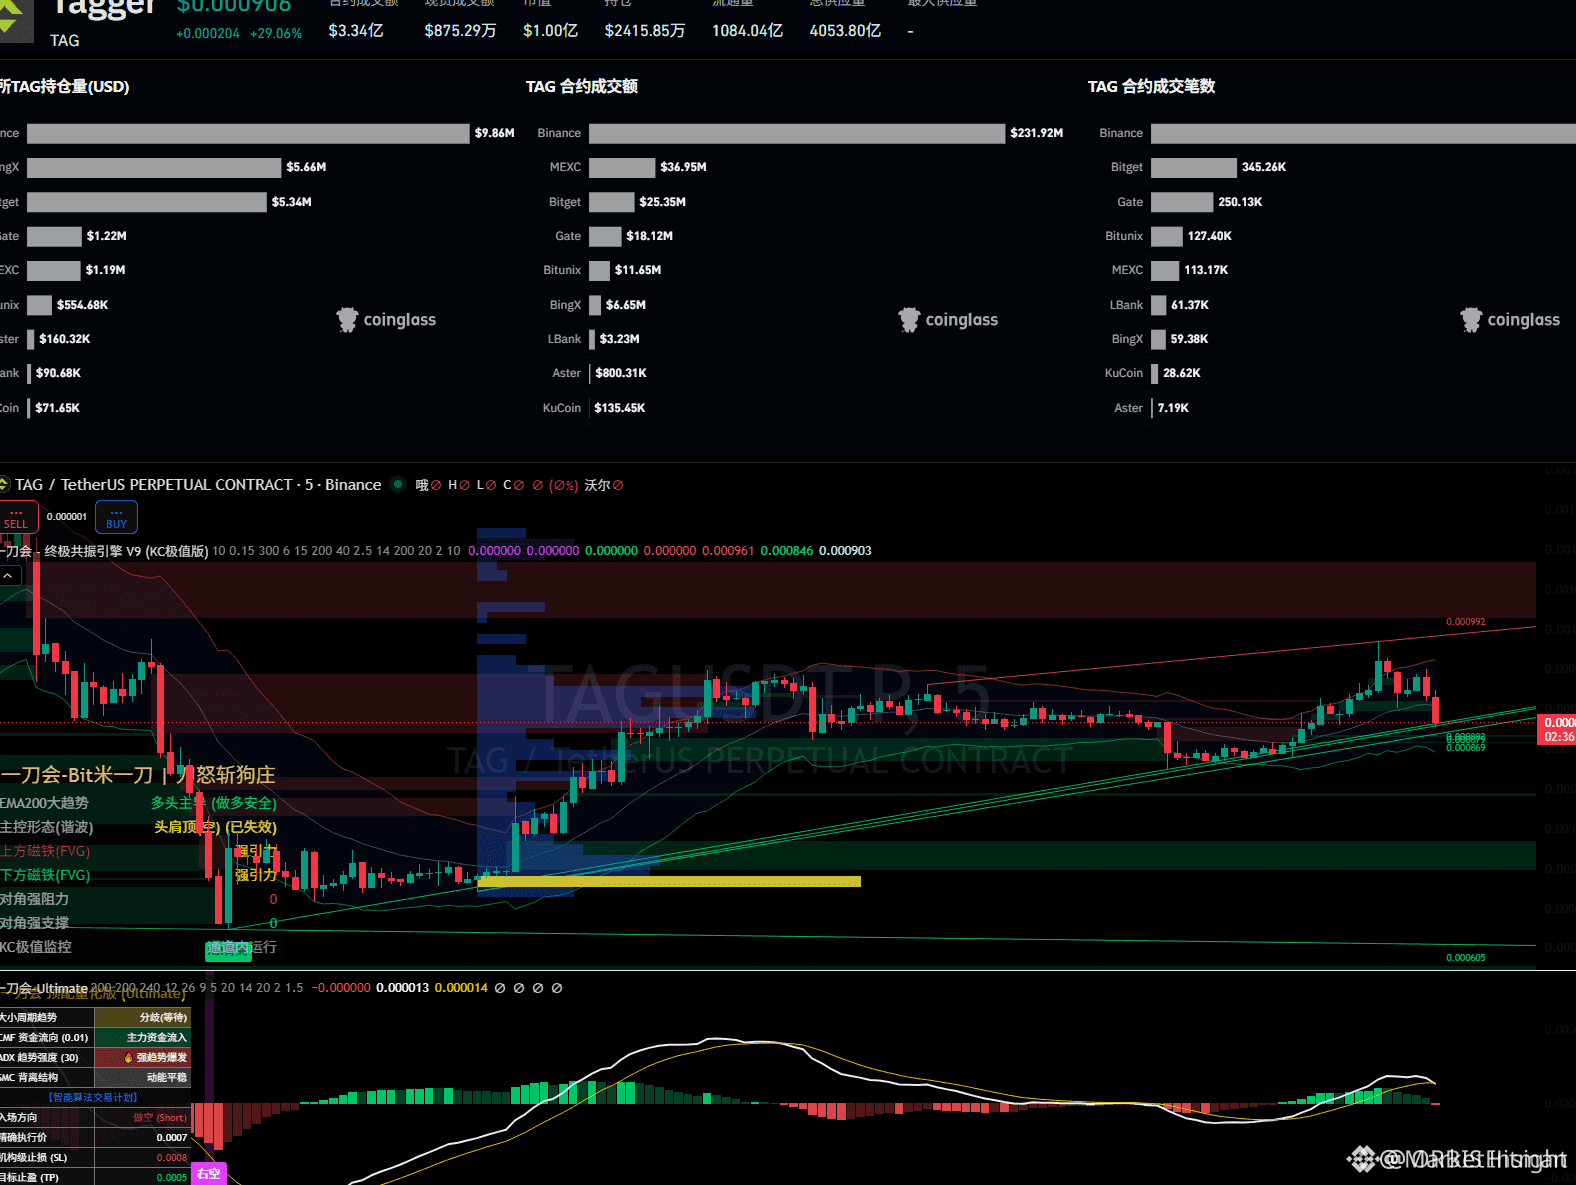Image resolution: width=1576 pixels, height=1185 pixels.
Task: Click the 0.000605 price level label
Action: click(1466, 958)
